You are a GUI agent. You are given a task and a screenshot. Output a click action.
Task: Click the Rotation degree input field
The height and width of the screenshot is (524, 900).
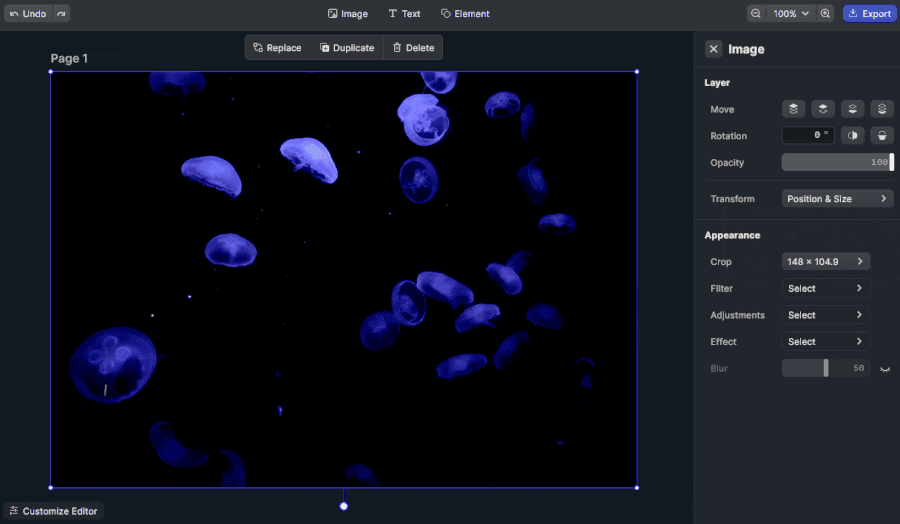click(x=808, y=136)
